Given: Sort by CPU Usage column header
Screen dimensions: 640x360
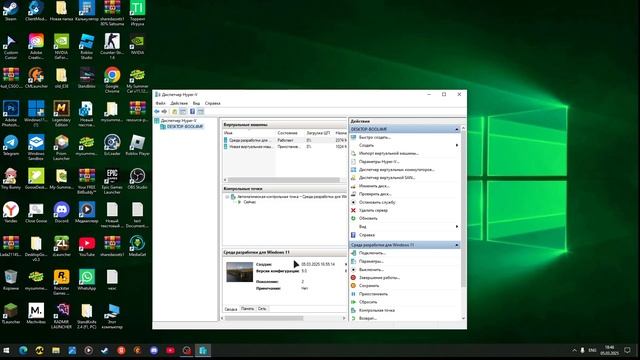Looking at the screenshot, I should point(319,133).
